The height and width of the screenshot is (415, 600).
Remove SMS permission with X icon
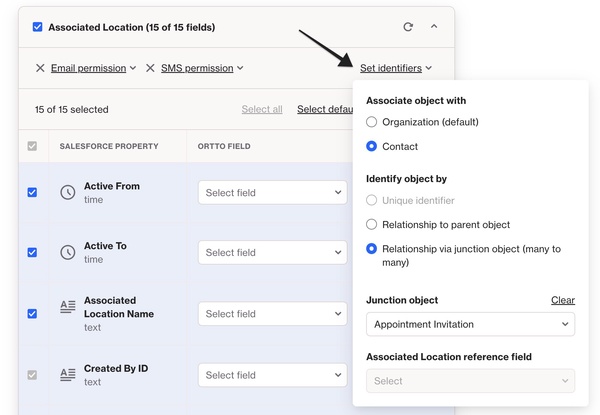pos(150,68)
